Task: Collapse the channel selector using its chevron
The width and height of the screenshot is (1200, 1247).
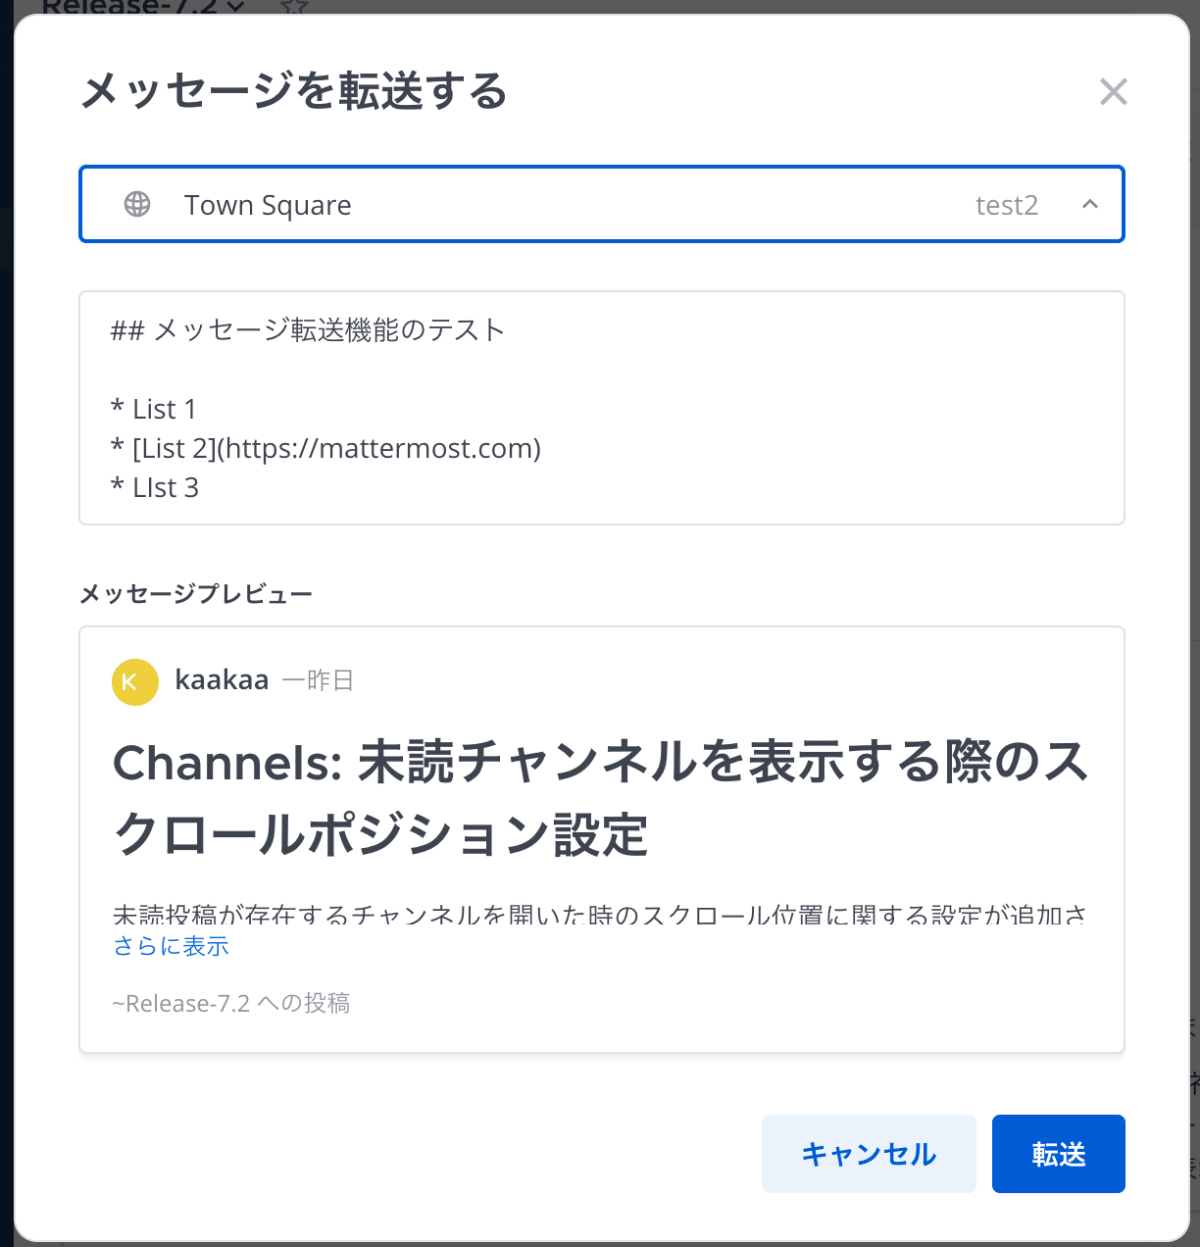Action: (x=1091, y=204)
